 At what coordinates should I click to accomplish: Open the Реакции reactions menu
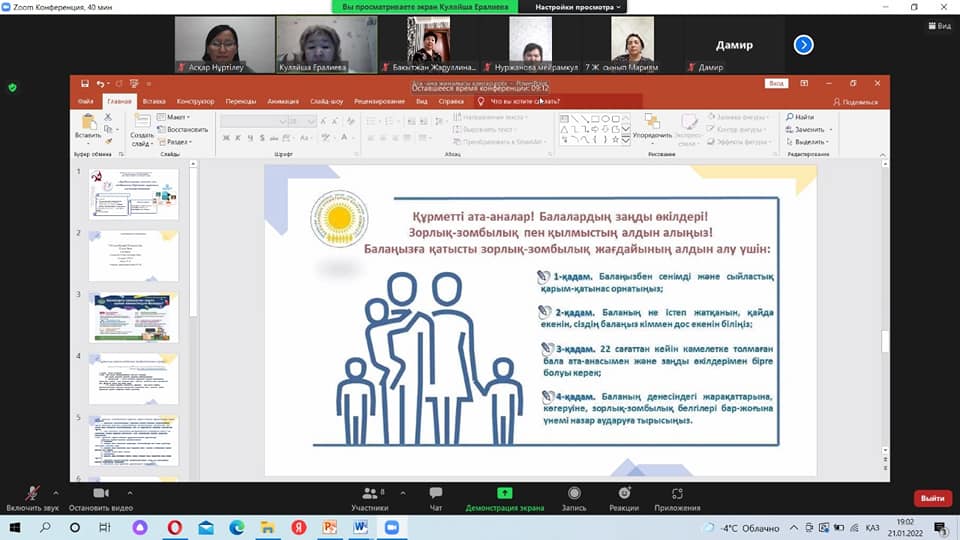(x=624, y=495)
